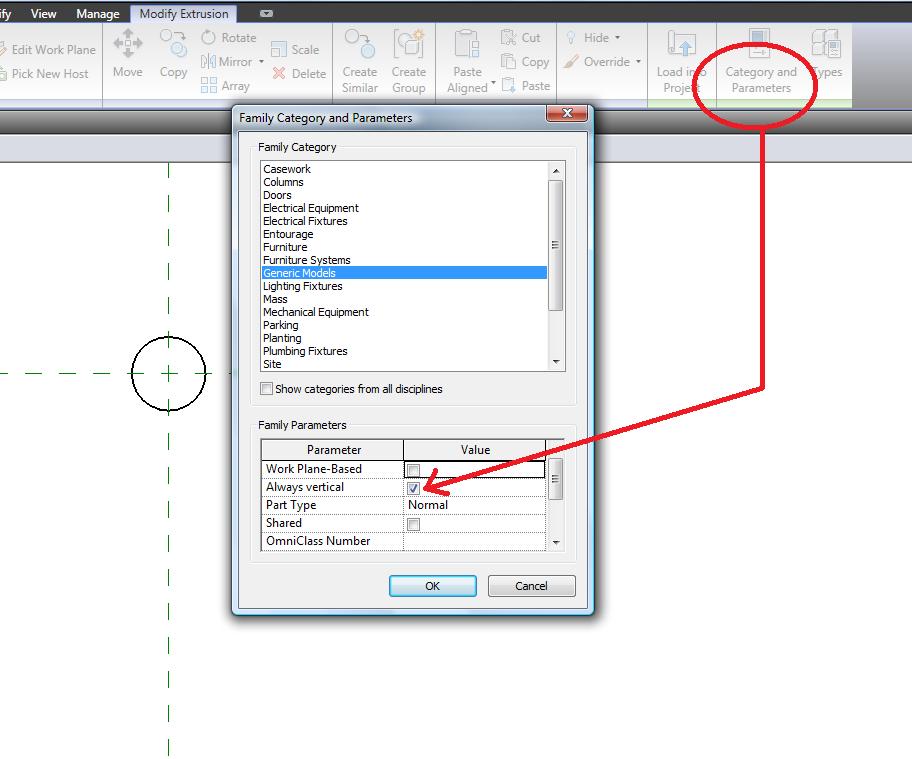The width and height of the screenshot is (912, 759).
Task: Select Parking category
Action: tap(404, 325)
